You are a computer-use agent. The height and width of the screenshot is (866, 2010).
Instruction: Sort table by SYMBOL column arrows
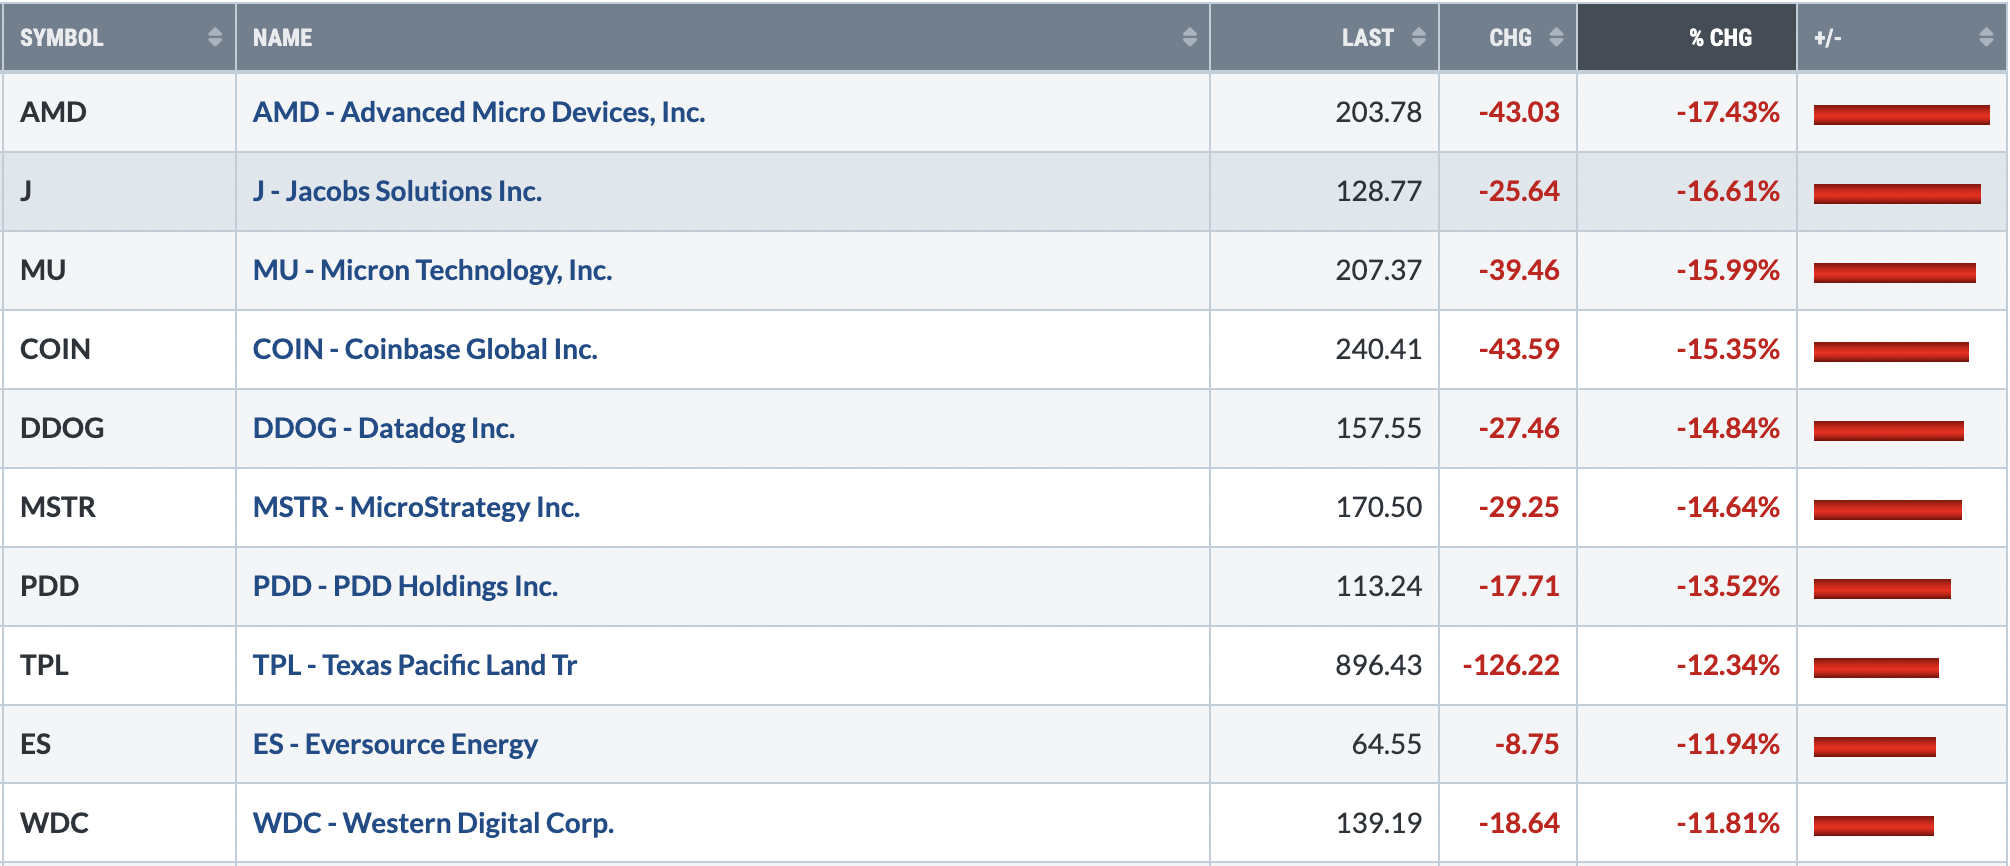tap(215, 37)
